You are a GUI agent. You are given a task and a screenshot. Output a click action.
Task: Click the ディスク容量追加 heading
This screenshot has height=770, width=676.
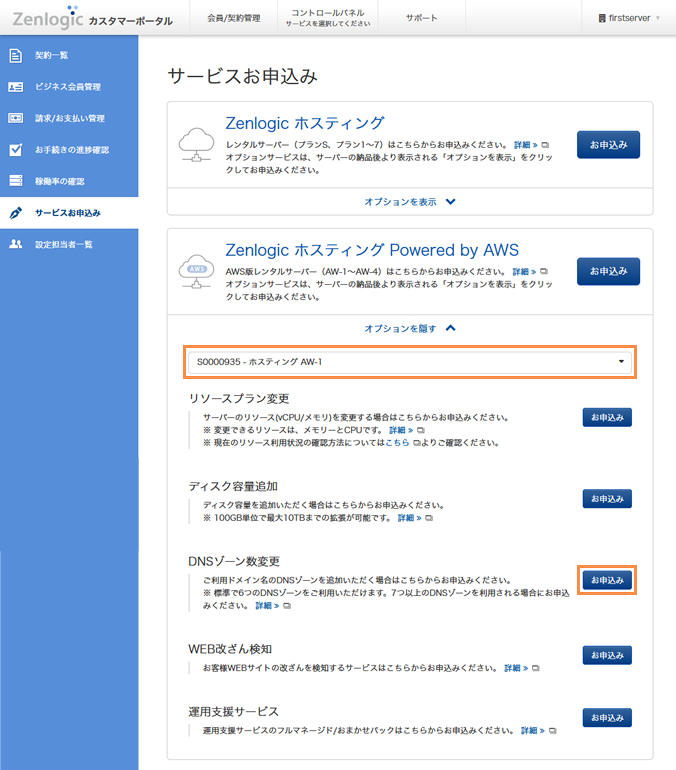[233, 487]
